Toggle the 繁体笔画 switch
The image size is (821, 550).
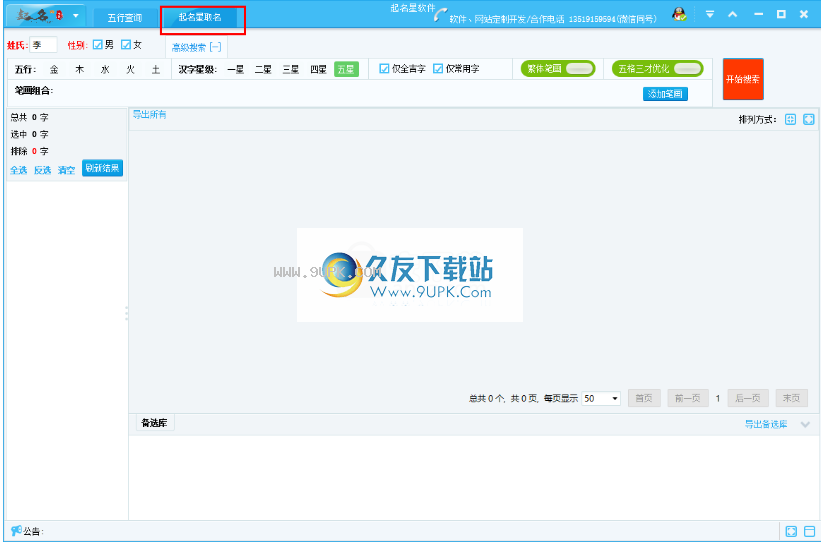pos(558,69)
